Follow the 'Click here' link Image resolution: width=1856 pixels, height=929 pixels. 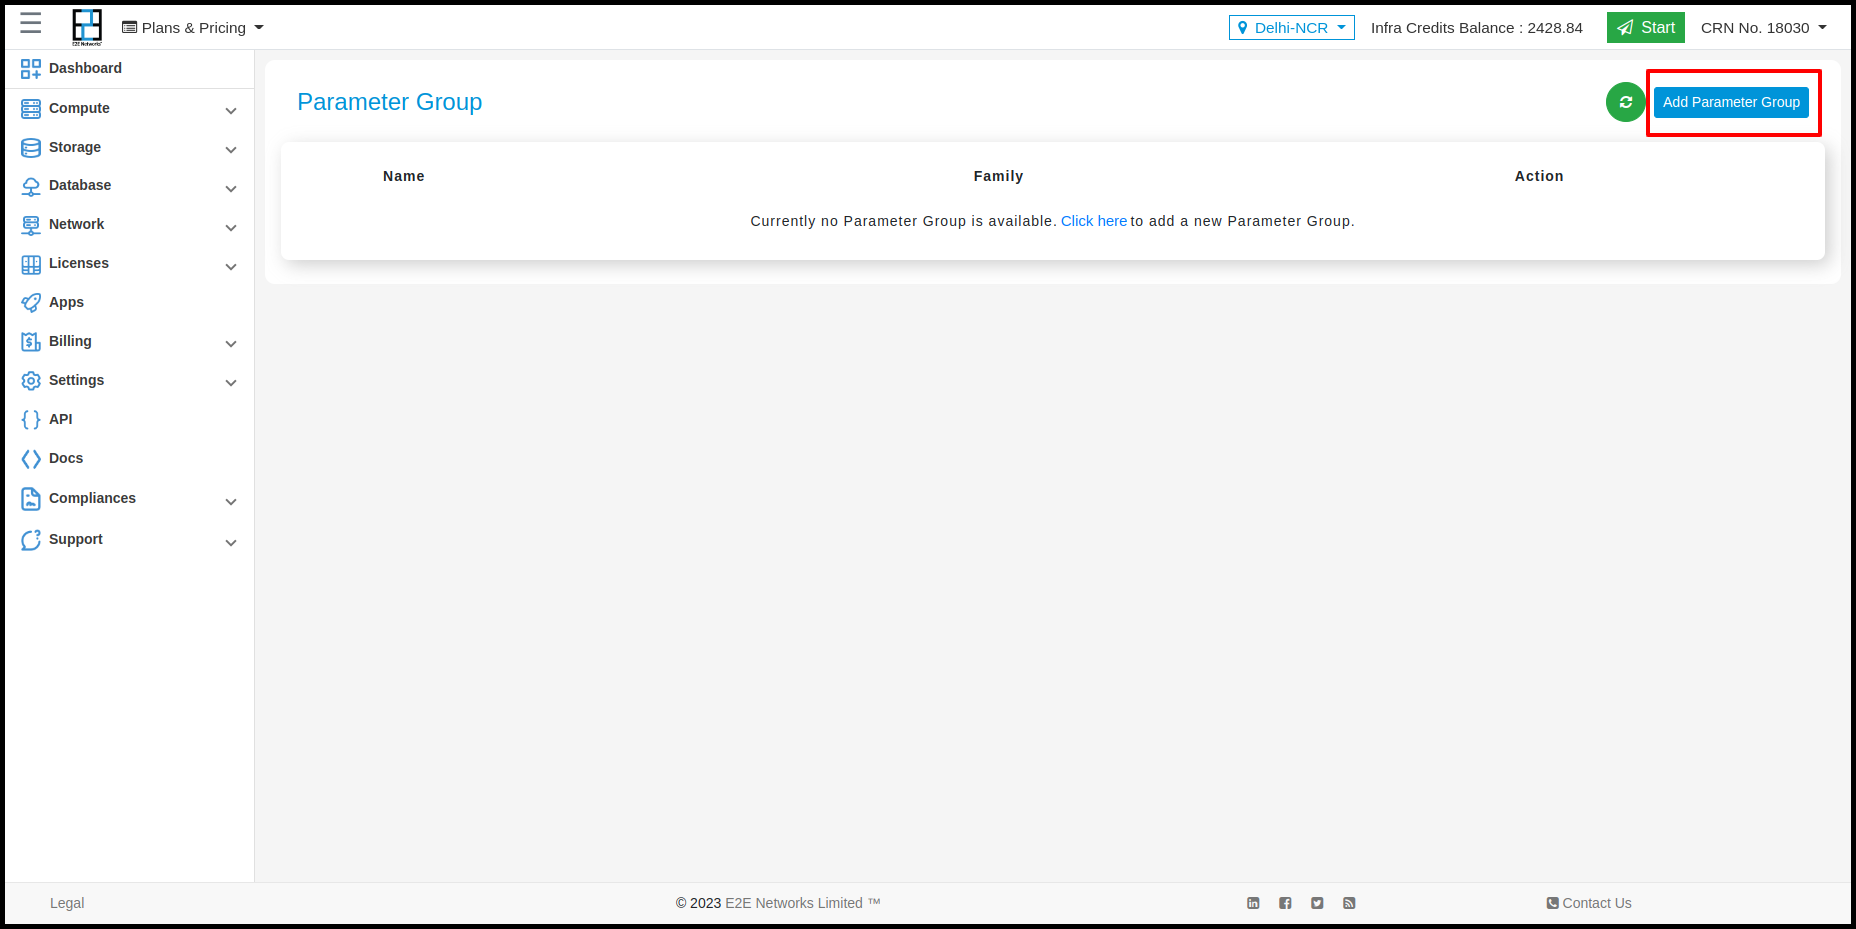(1093, 221)
